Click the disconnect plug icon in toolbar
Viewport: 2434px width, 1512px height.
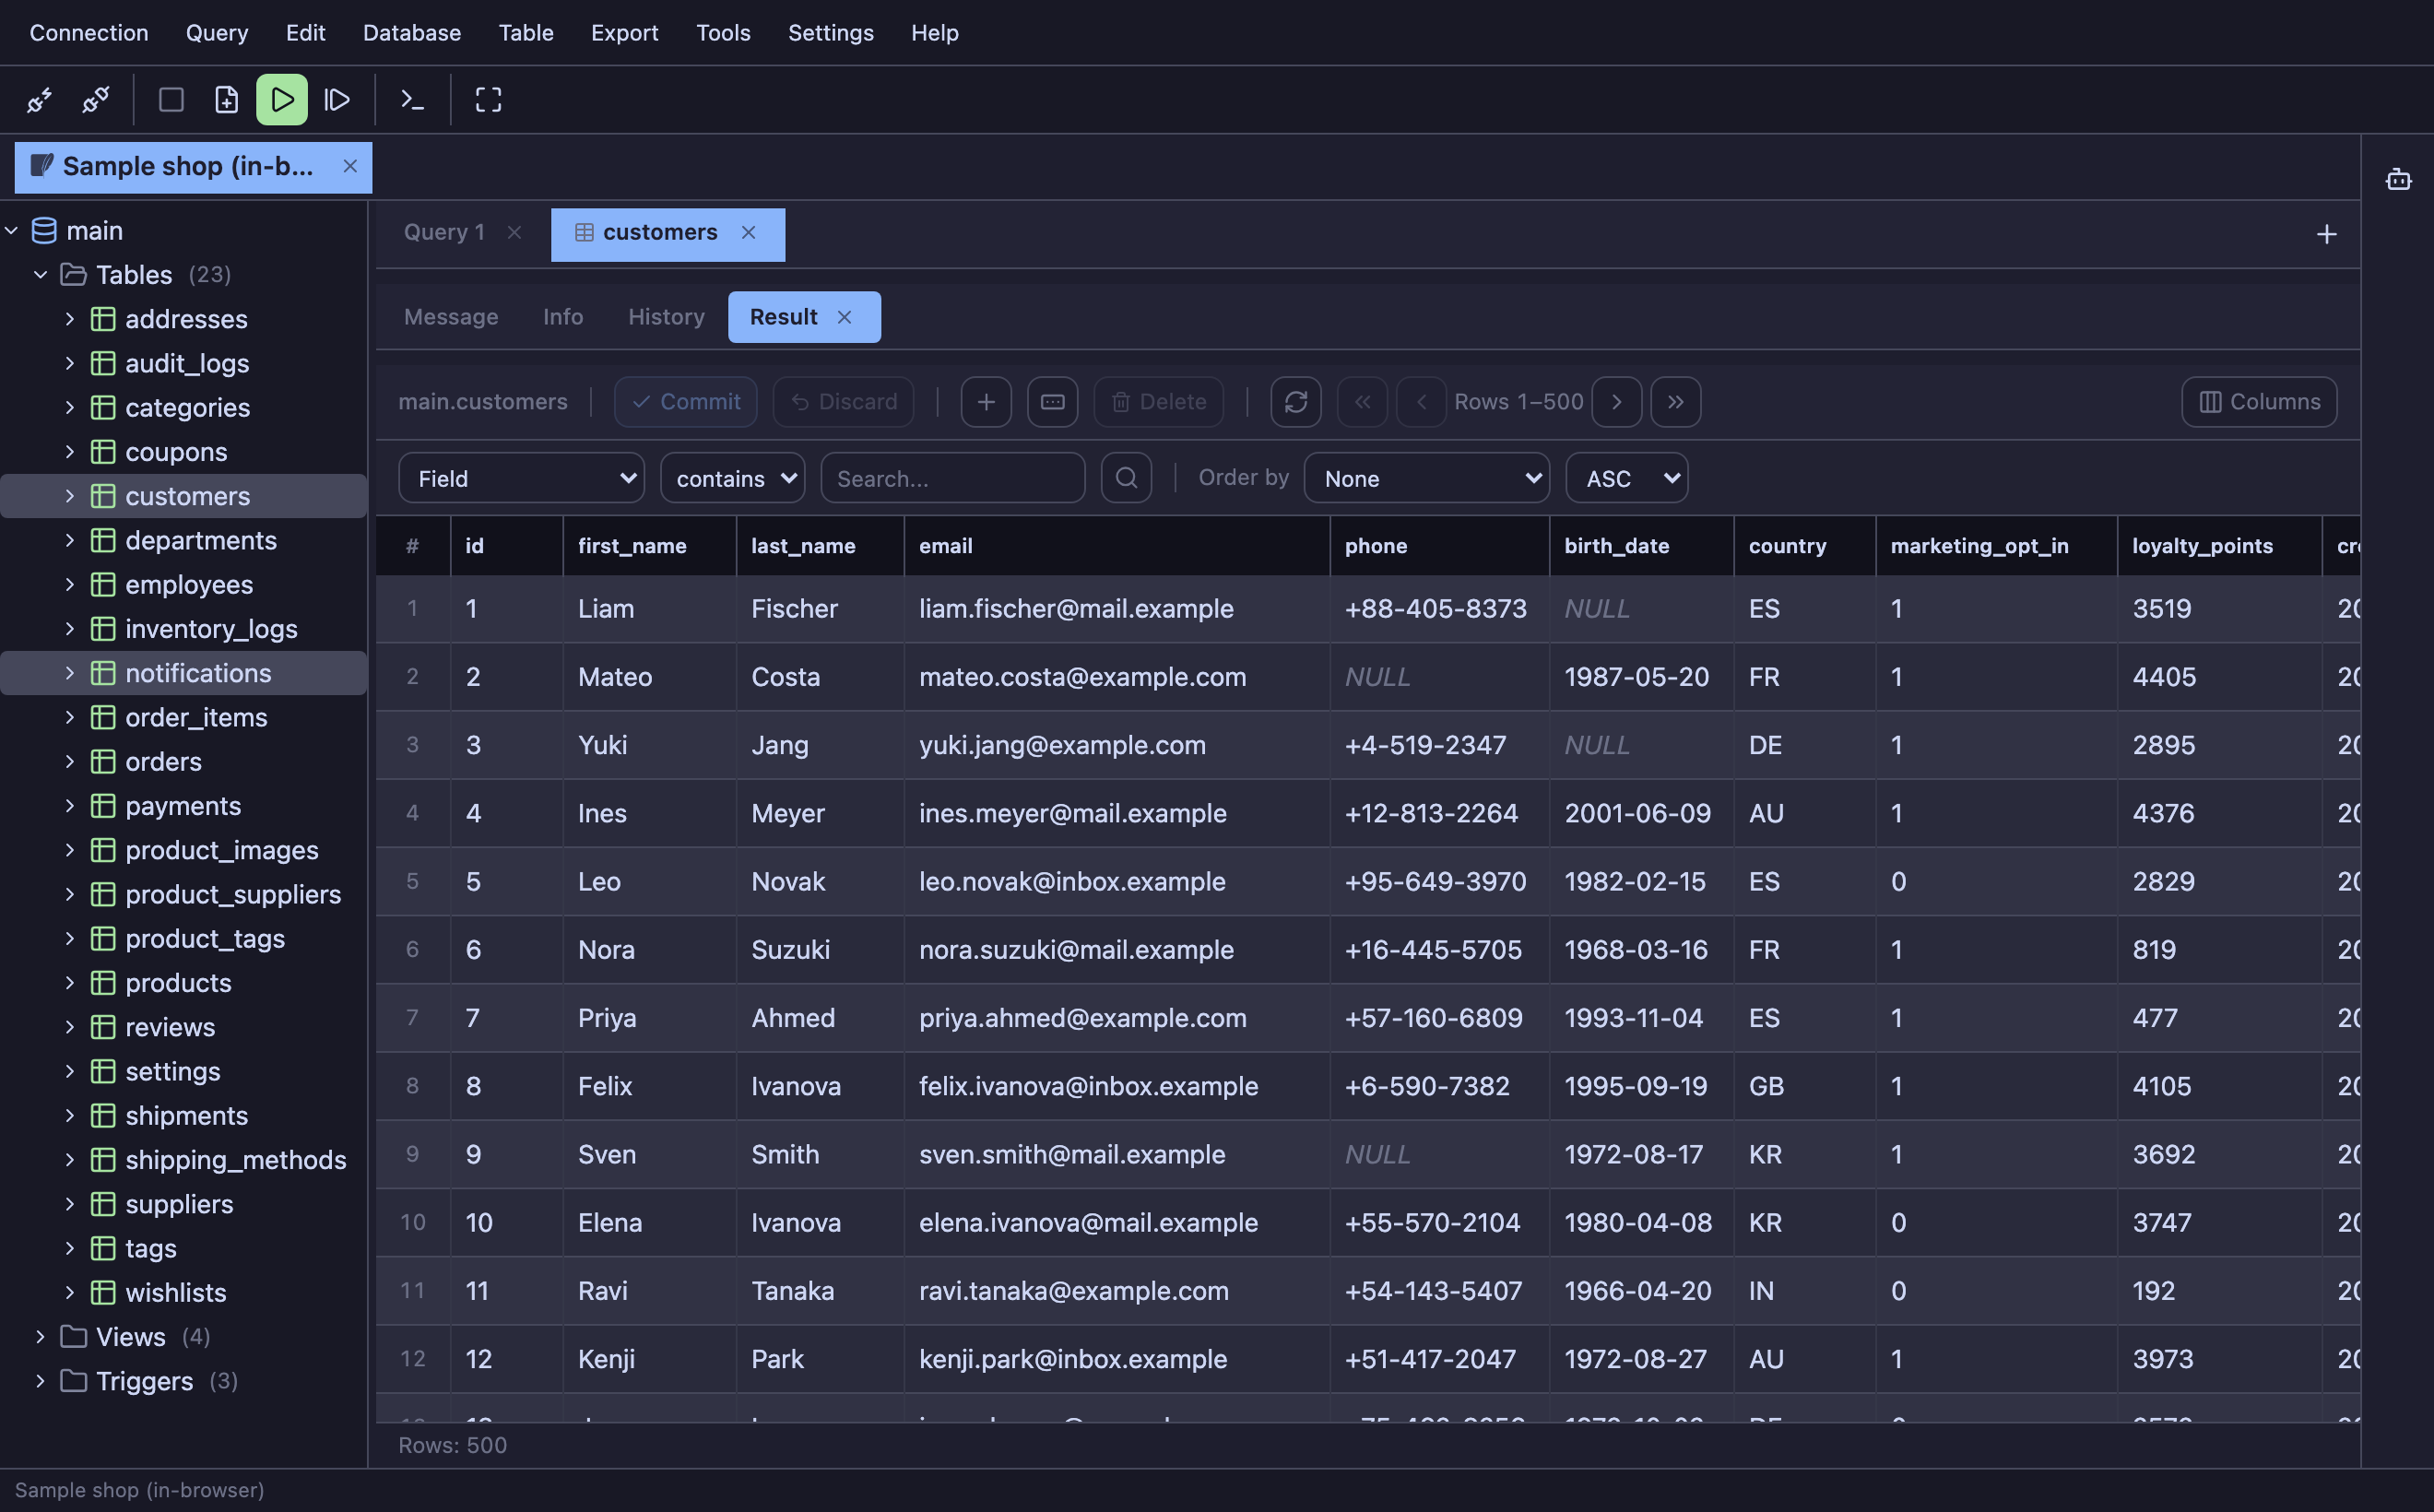(96, 100)
